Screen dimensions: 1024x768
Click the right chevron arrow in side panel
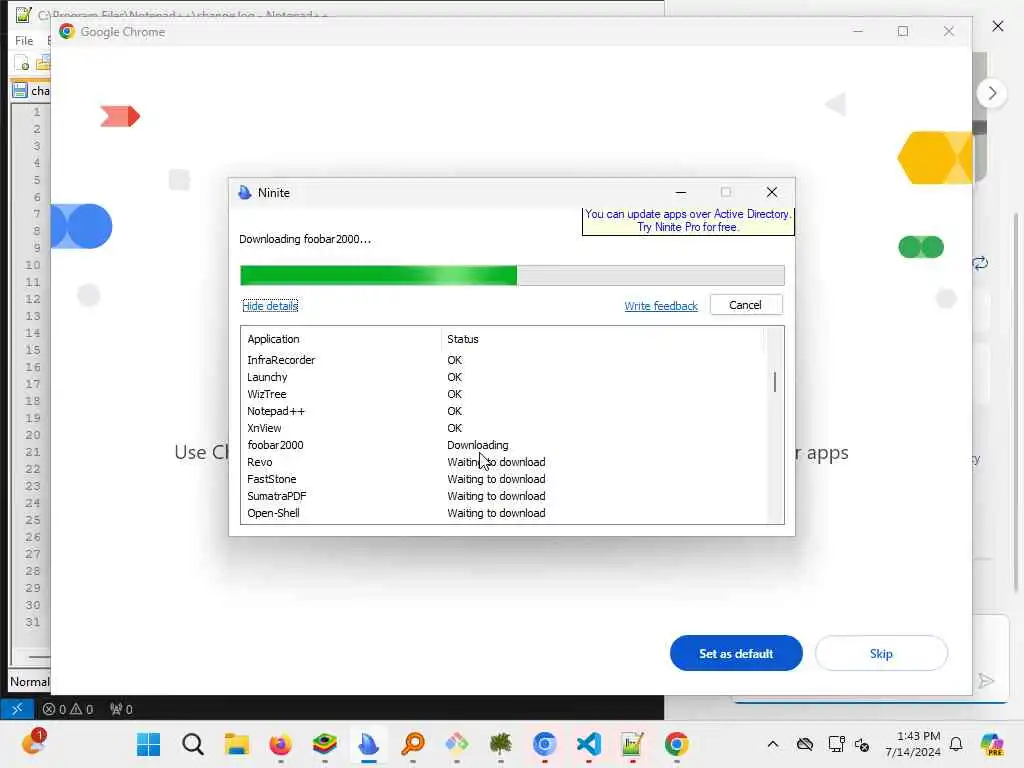[x=992, y=93]
